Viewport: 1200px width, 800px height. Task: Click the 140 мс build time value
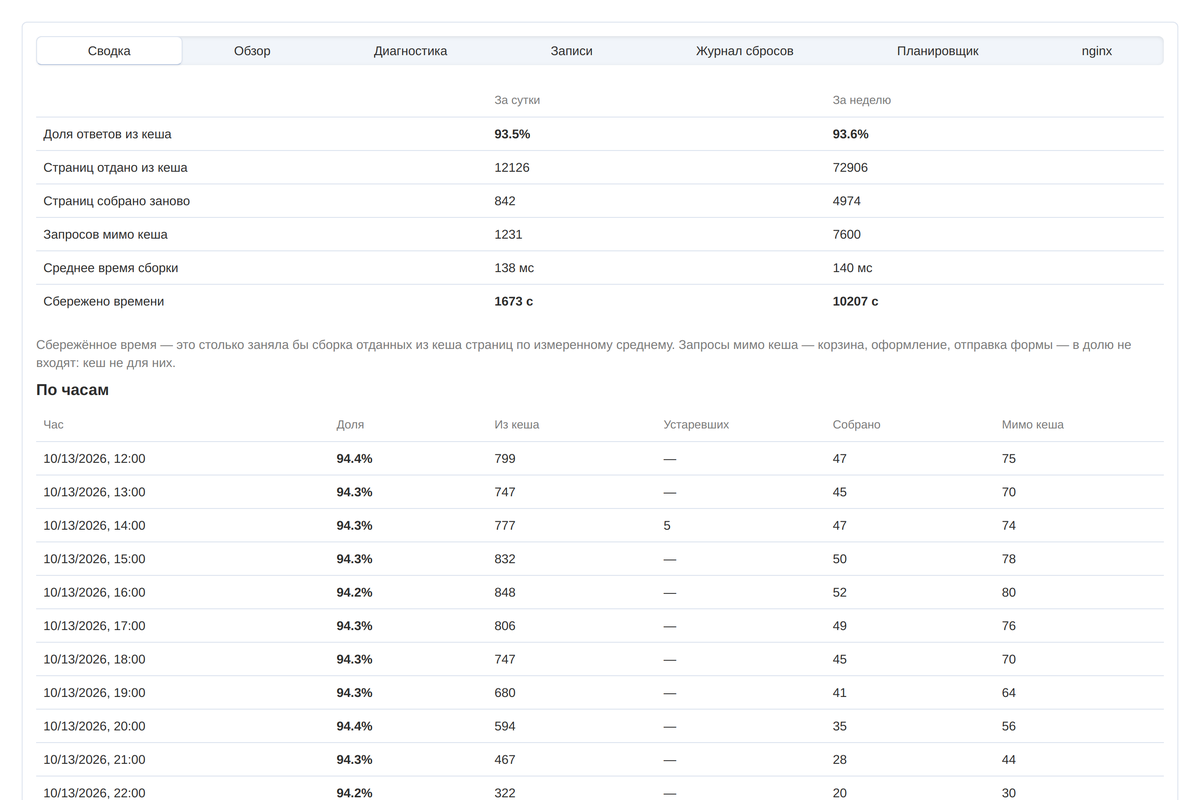[x=853, y=268]
